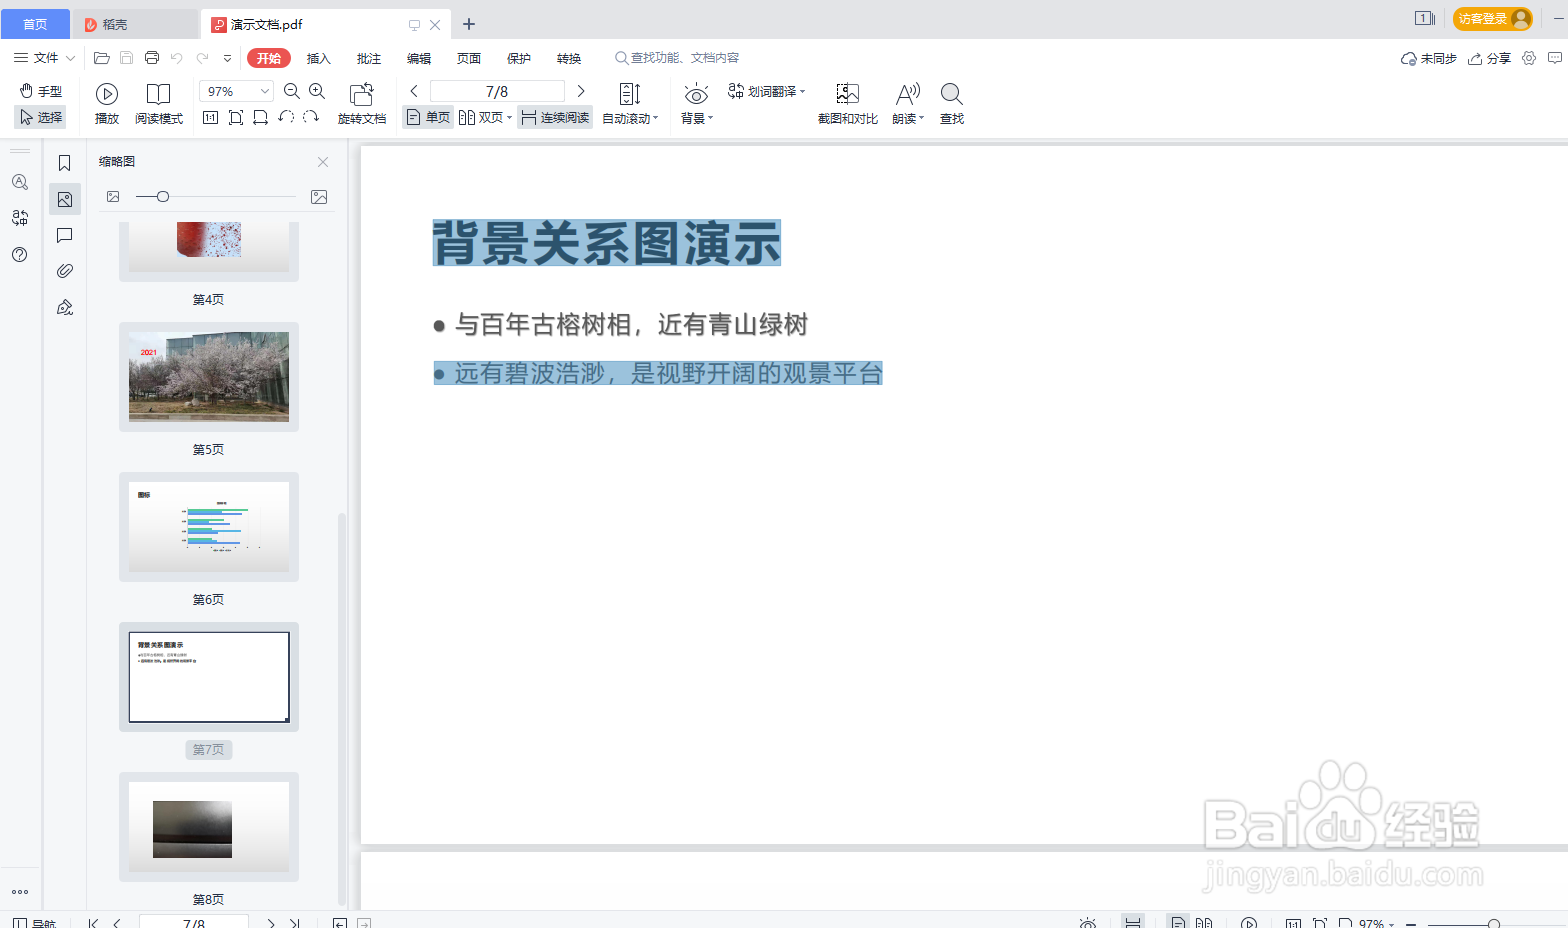Image resolution: width=1568 pixels, height=928 pixels.
Task: Expand the Double Page (双页) dropdown arrow
Action: [510, 118]
